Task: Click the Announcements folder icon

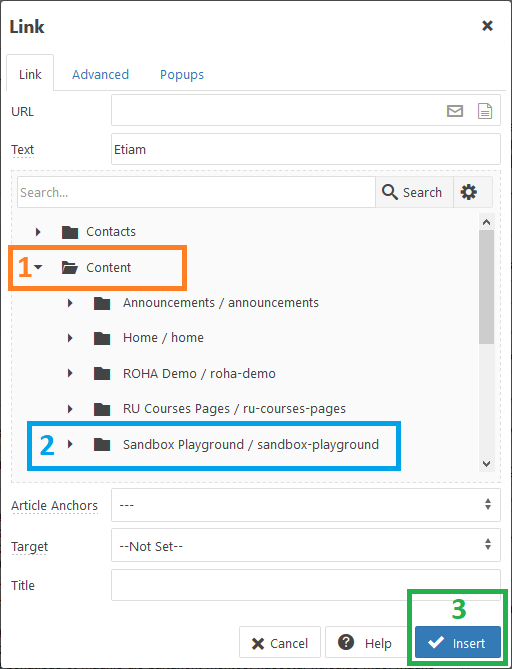Action: [x=102, y=303]
